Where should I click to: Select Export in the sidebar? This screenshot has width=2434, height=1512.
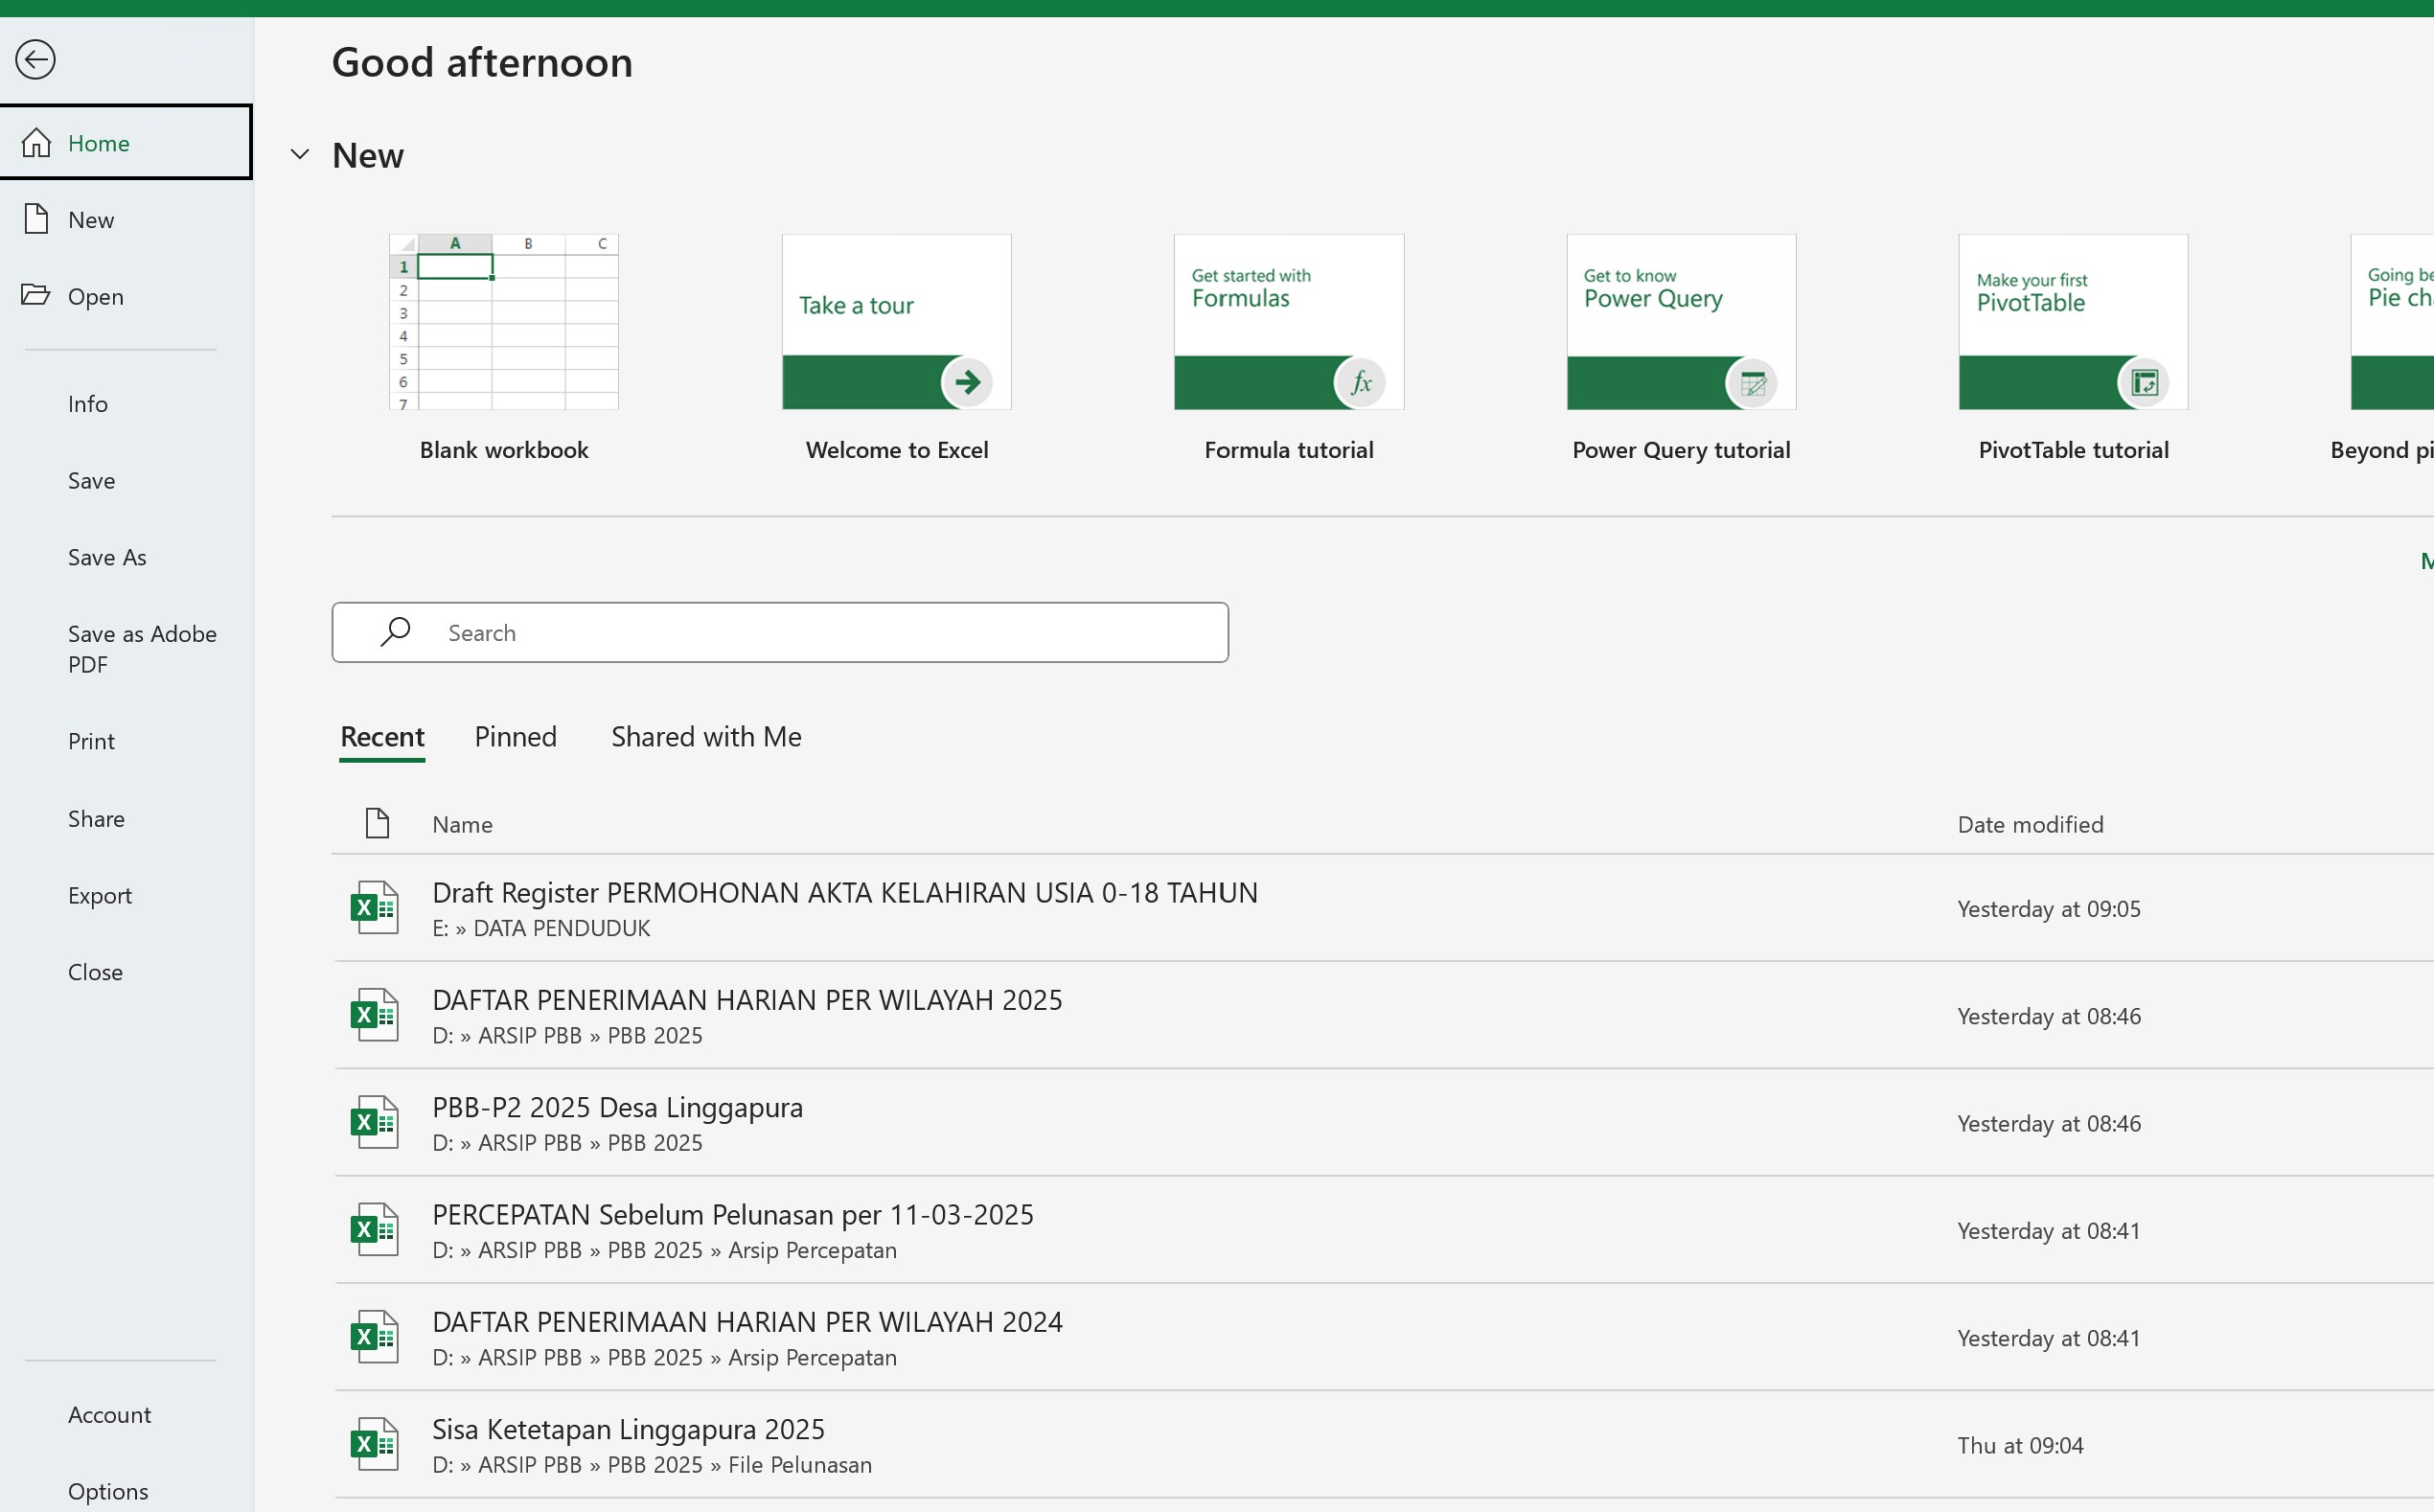pos(126,895)
